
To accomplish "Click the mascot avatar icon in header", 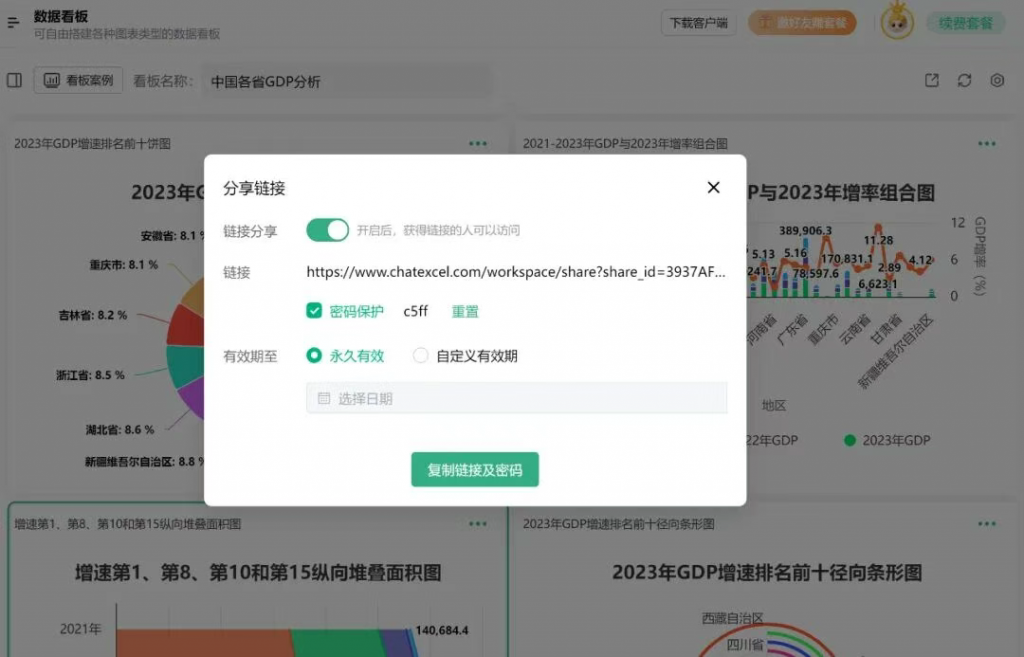I will tap(897, 23).
